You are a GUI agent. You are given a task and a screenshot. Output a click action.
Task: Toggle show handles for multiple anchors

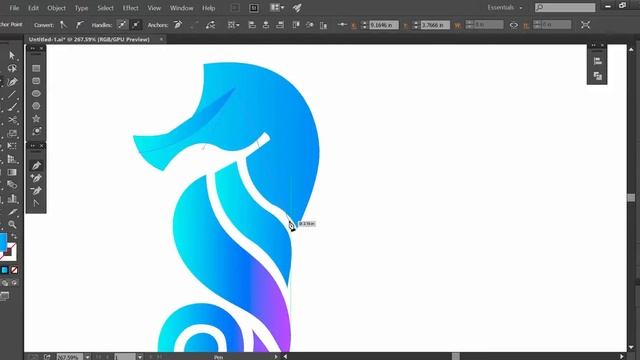point(122,25)
